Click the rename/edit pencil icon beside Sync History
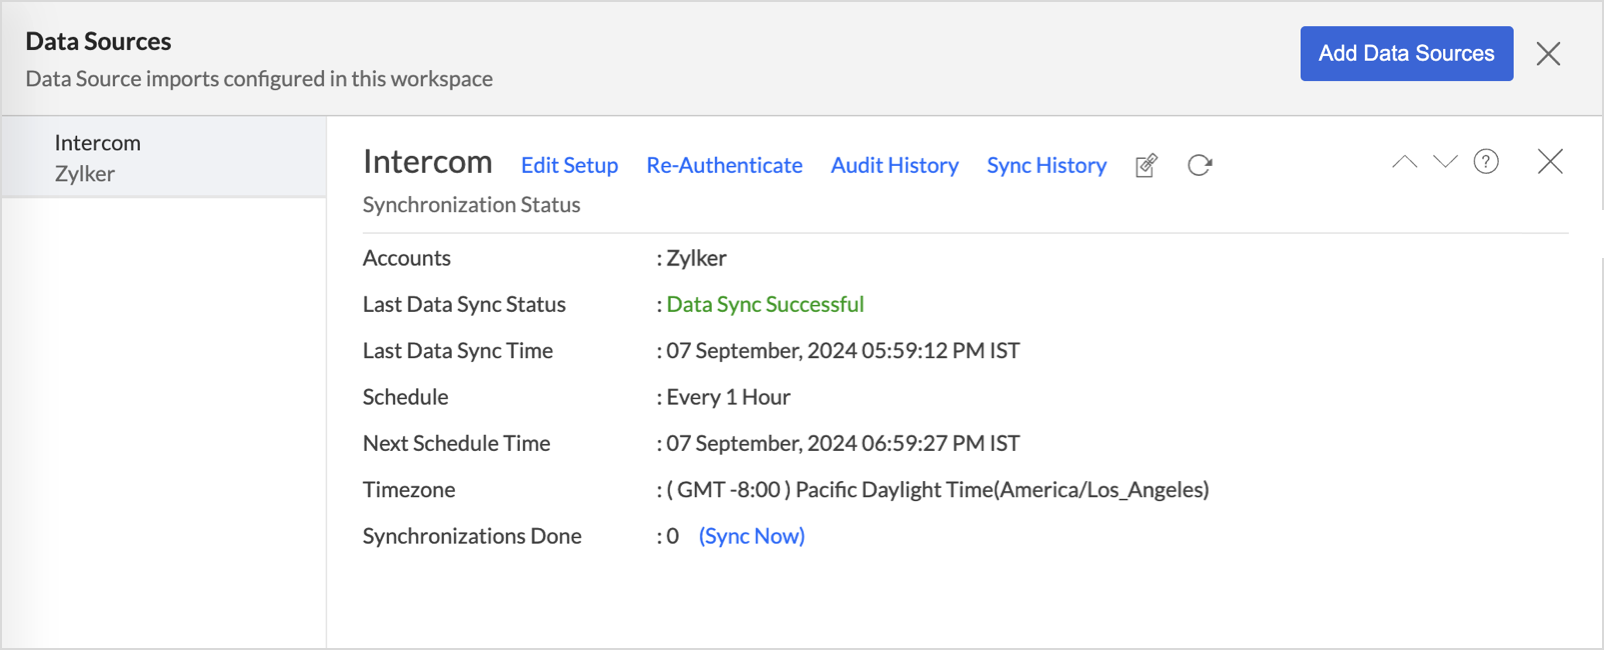 pyautogui.click(x=1146, y=165)
